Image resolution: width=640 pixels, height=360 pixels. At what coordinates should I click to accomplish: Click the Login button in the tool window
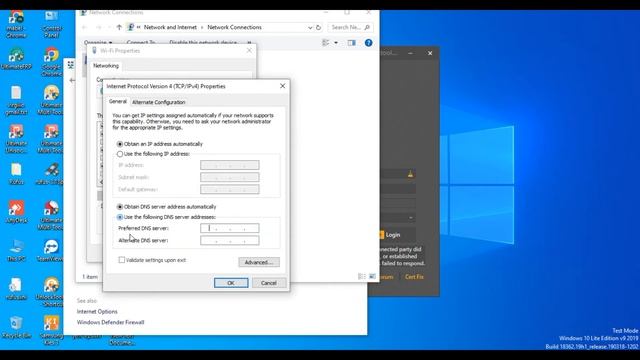point(393,235)
